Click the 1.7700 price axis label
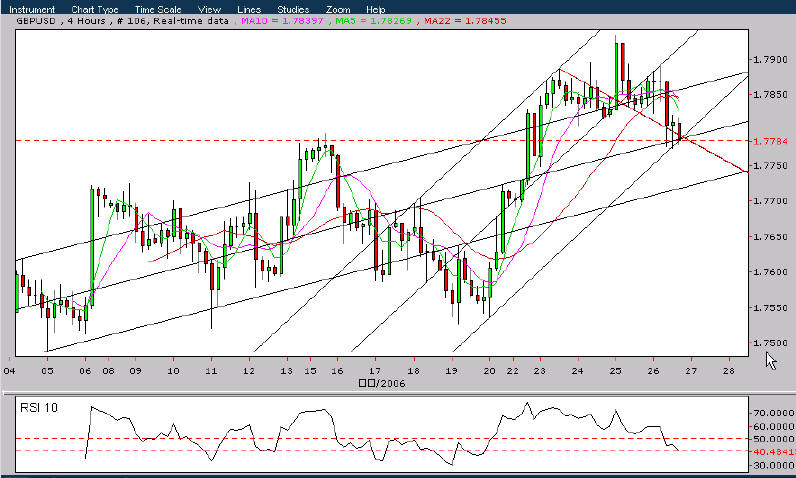The width and height of the screenshot is (796, 478). click(770, 201)
